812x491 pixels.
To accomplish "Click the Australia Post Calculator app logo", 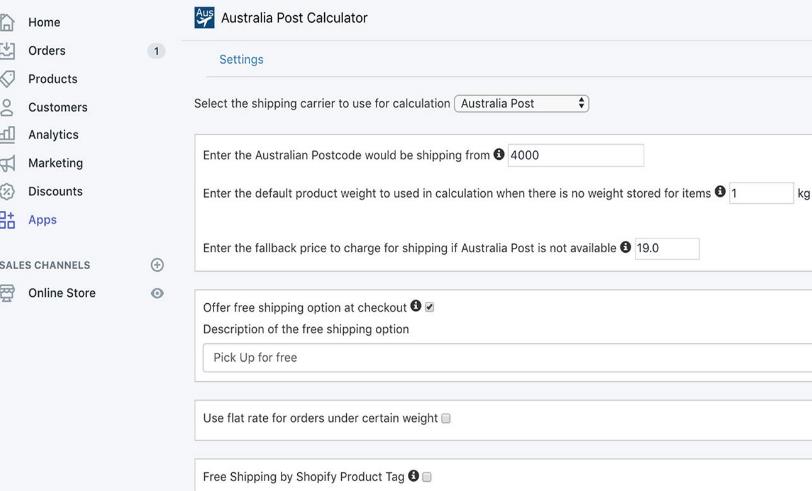I will [x=205, y=18].
